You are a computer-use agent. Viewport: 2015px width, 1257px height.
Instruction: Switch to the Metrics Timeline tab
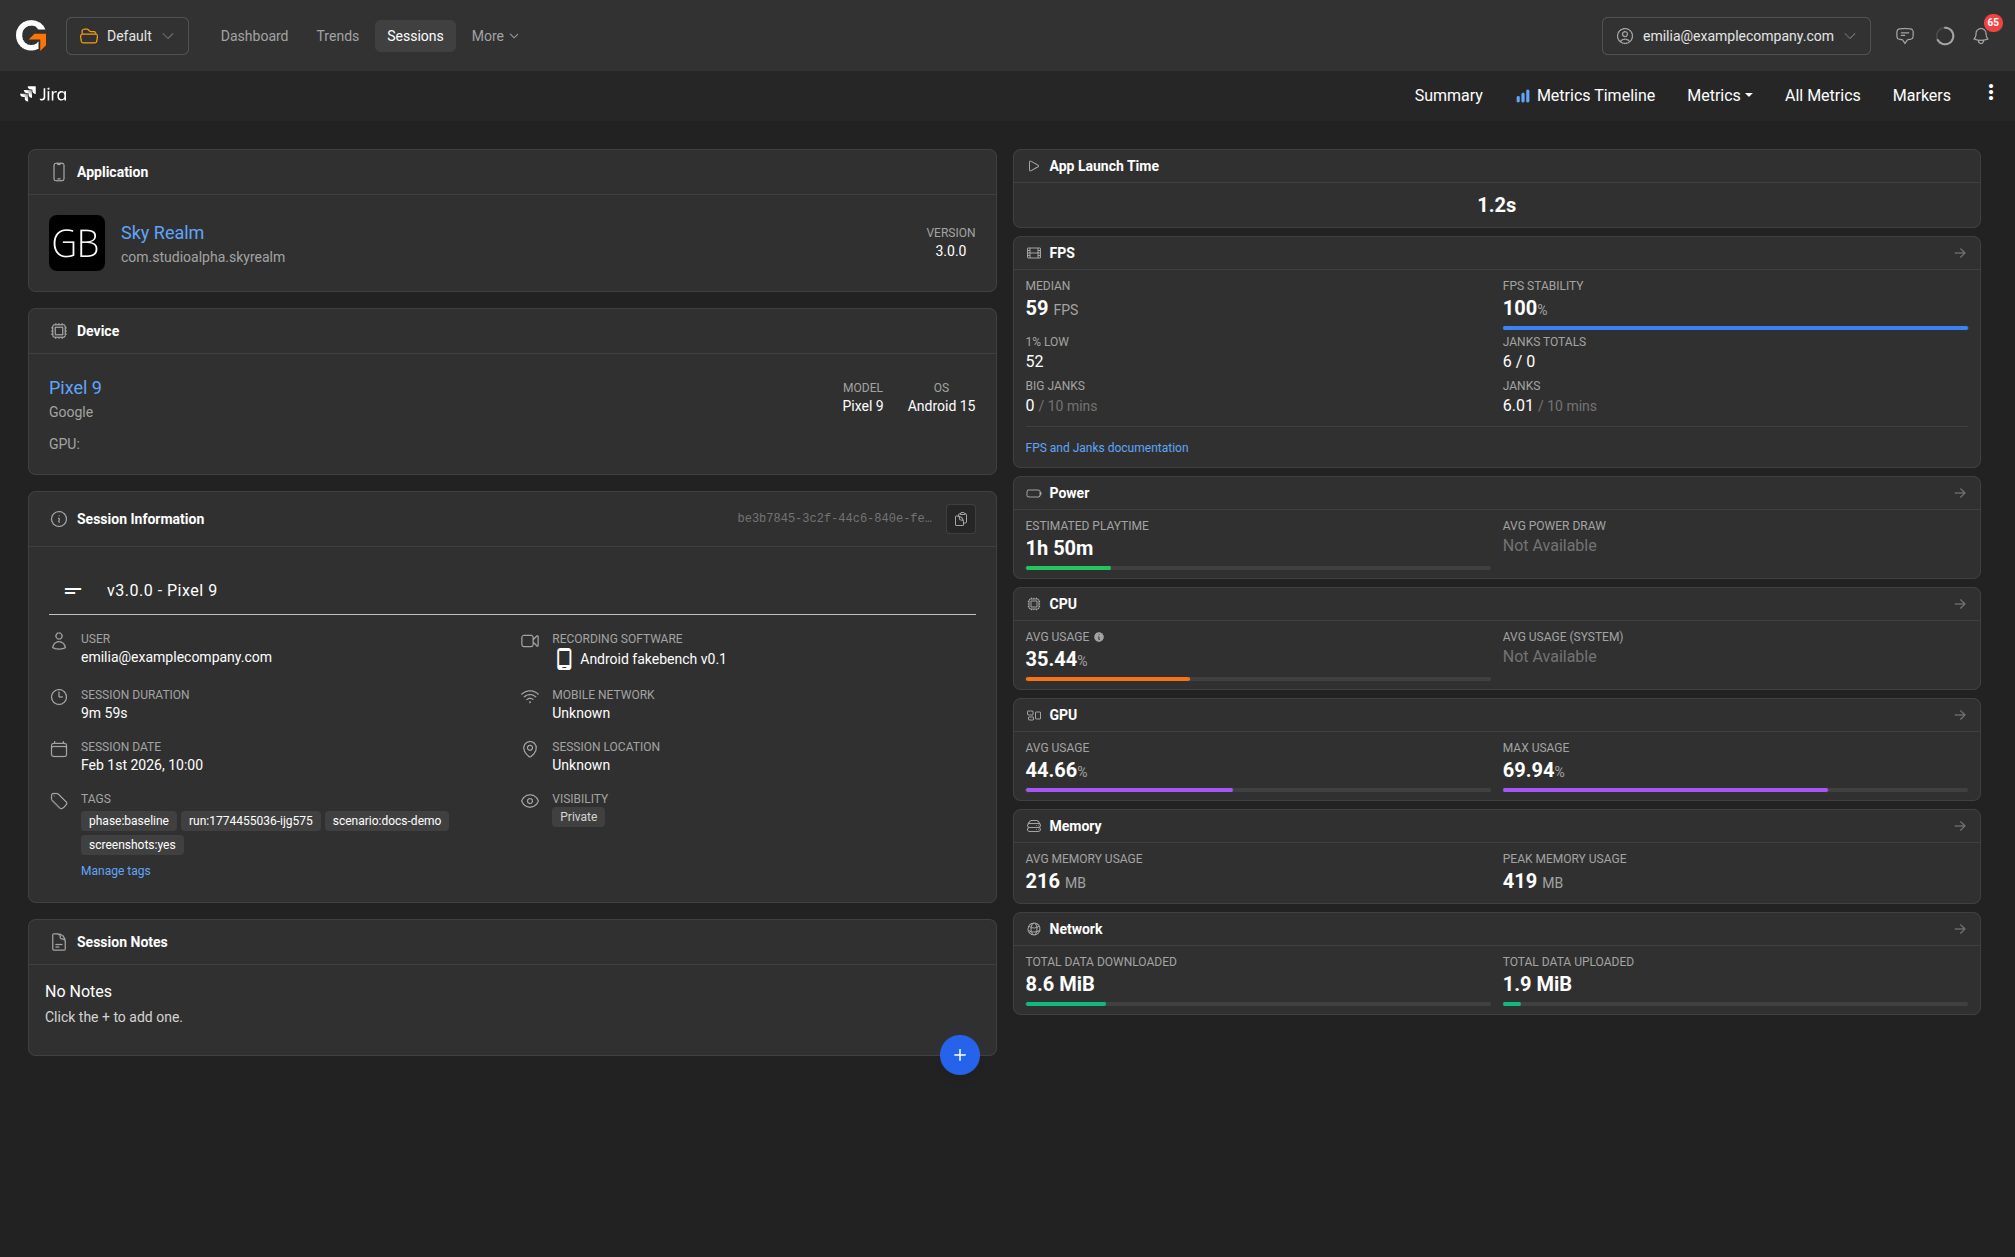[x=1585, y=95]
